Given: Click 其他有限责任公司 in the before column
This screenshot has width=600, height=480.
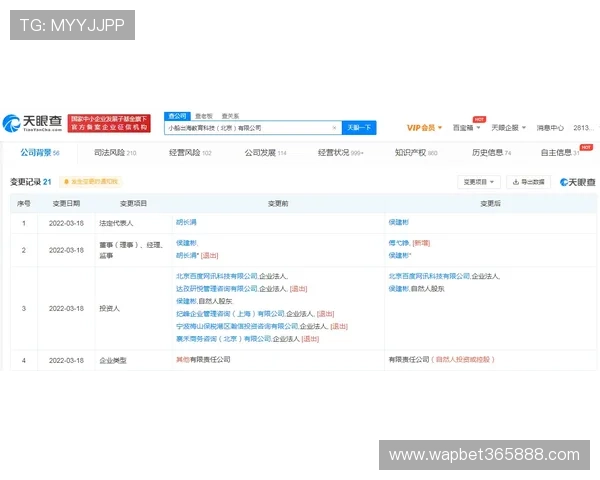Looking at the screenshot, I should [x=203, y=359].
